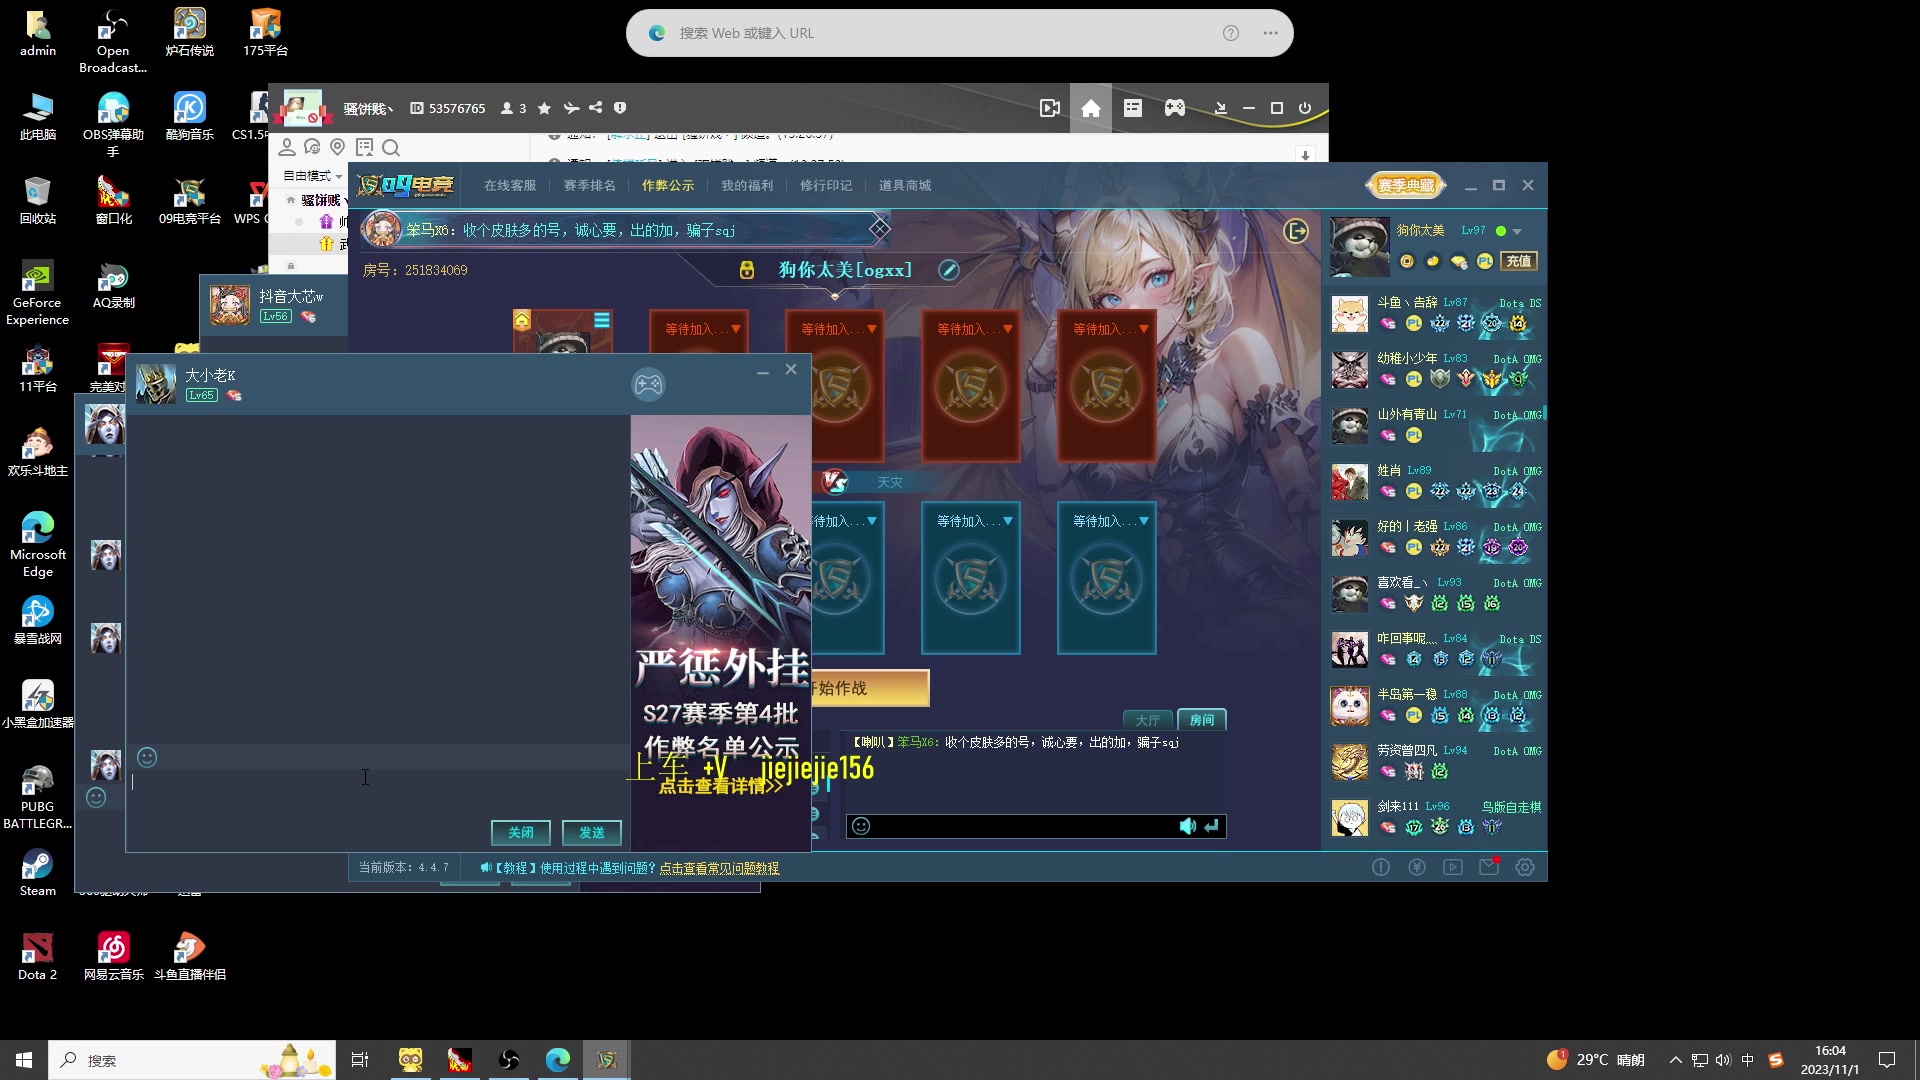The width and height of the screenshot is (1920, 1080).
Task: Click the 严惩外挂 banner in chat window
Action: tap(721, 632)
